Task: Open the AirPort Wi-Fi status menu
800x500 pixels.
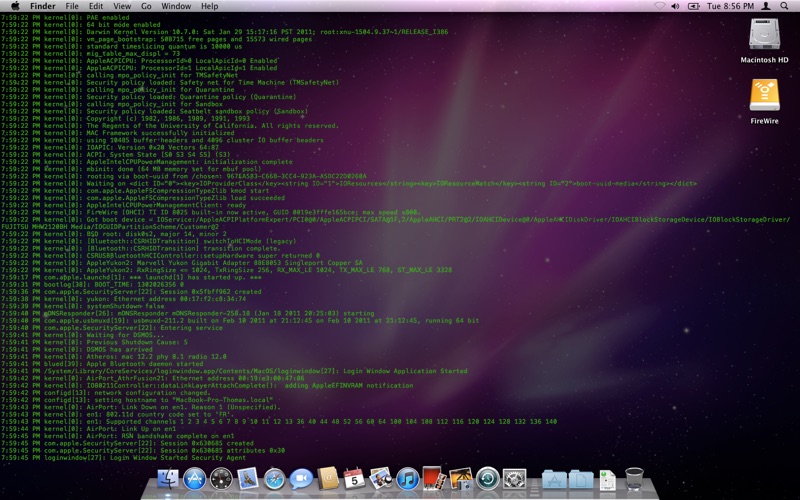Action: tap(659, 6)
